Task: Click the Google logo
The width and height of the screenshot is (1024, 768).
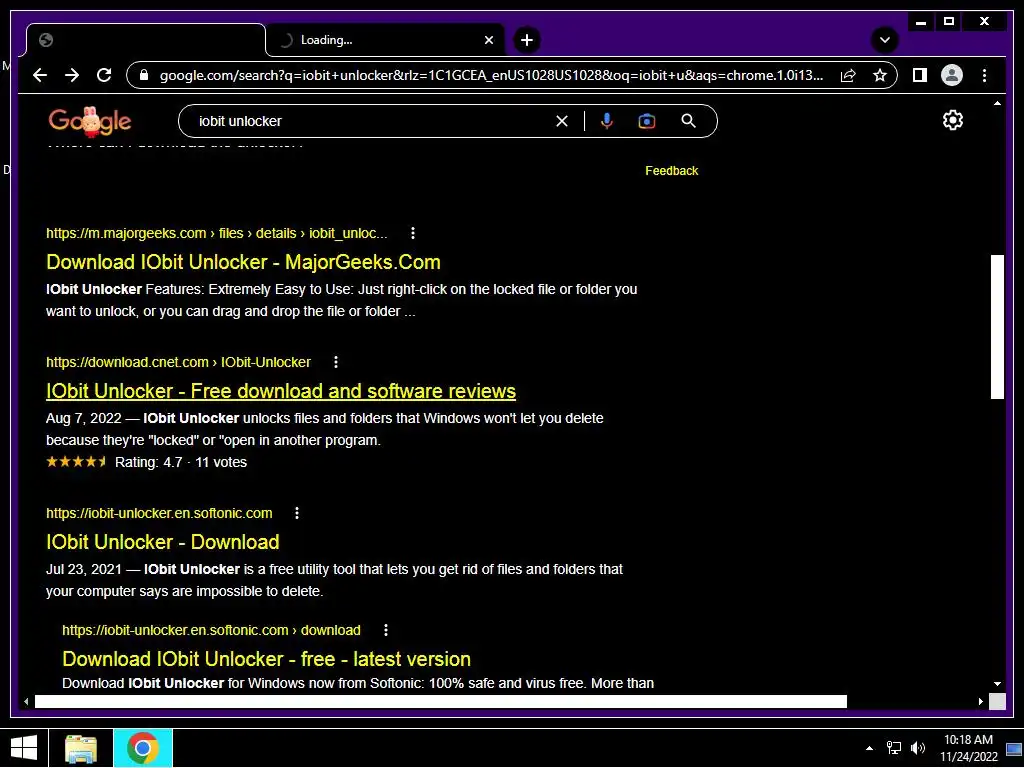Action: 89,121
